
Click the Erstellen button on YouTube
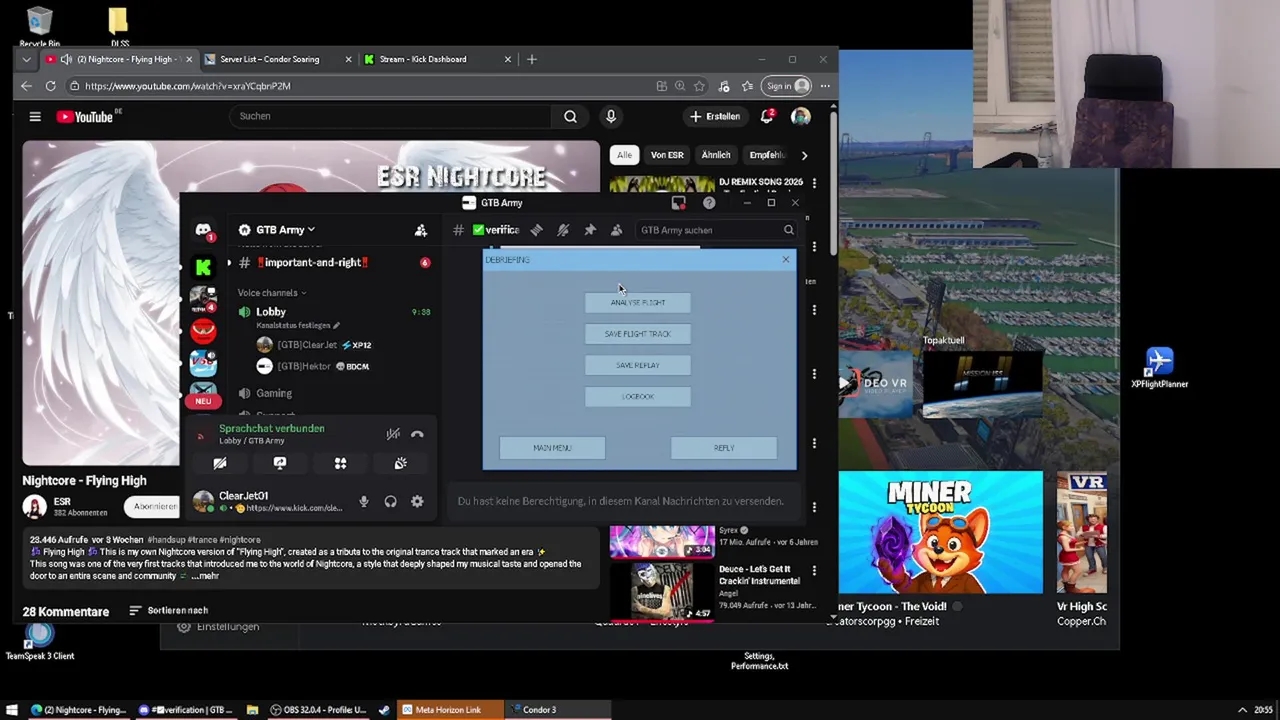(x=715, y=117)
